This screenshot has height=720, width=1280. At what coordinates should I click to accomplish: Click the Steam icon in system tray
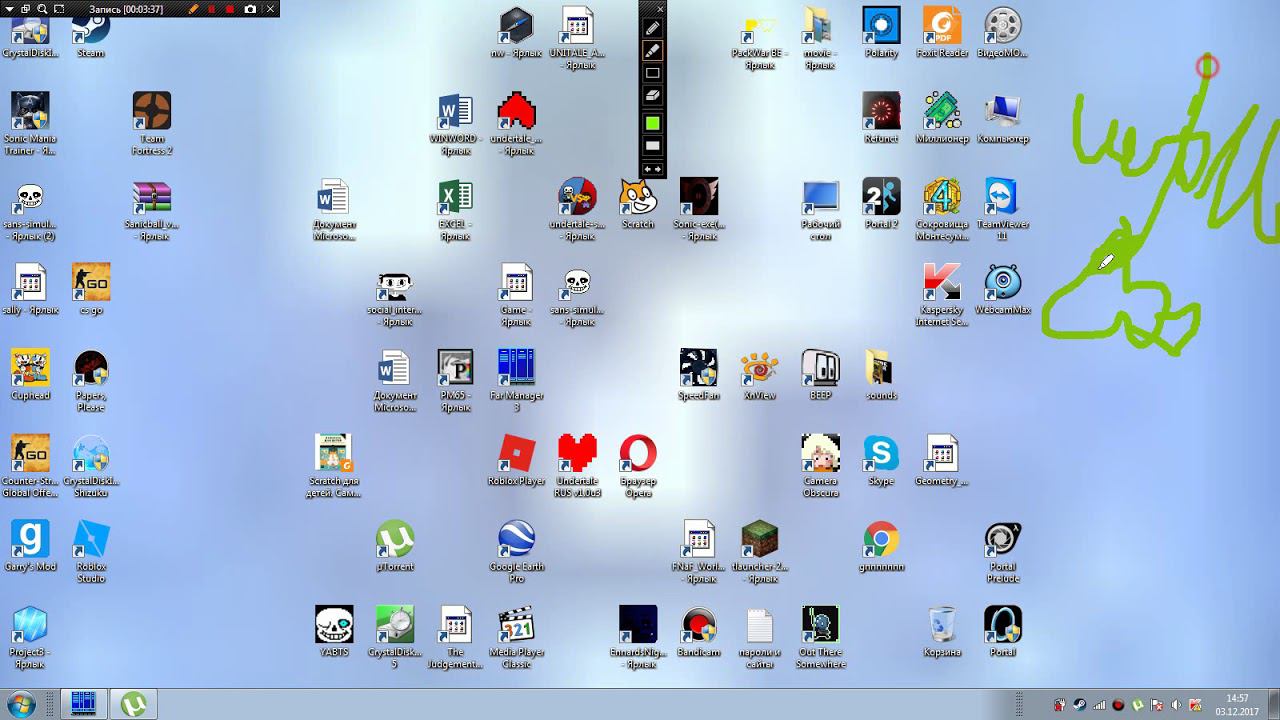coord(1079,705)
